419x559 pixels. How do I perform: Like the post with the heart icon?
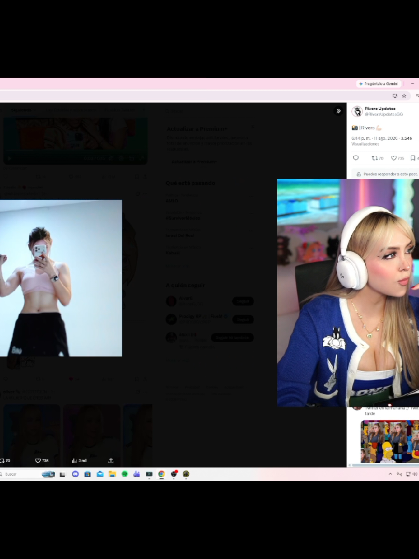coord(394,158)
